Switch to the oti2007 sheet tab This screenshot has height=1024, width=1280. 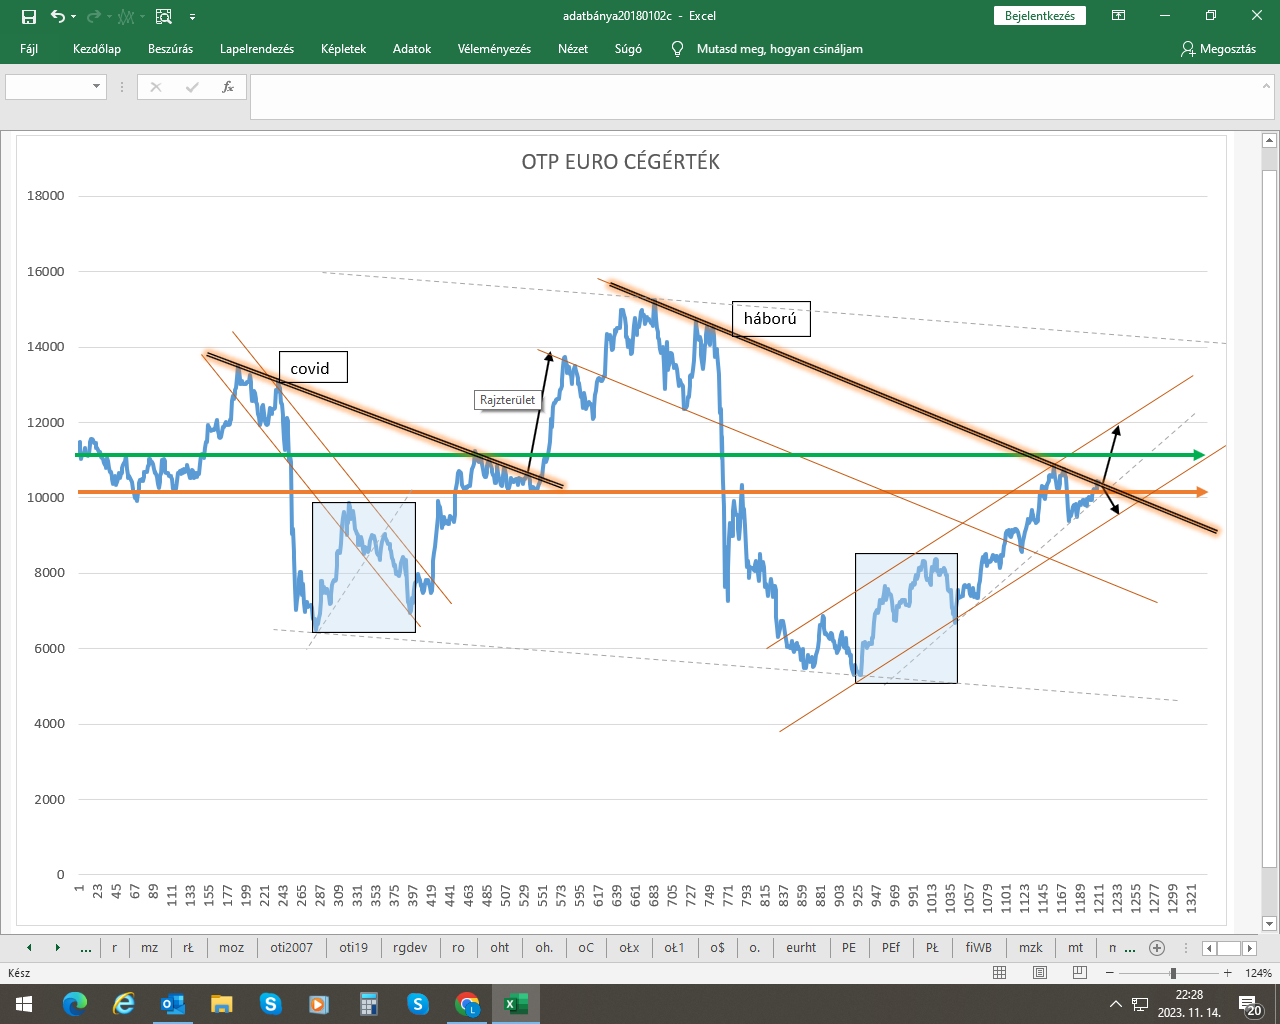pos(291,948)
